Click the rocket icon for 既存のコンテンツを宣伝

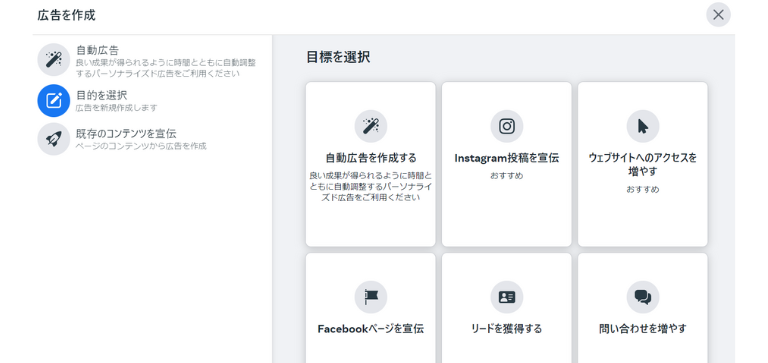53,139
